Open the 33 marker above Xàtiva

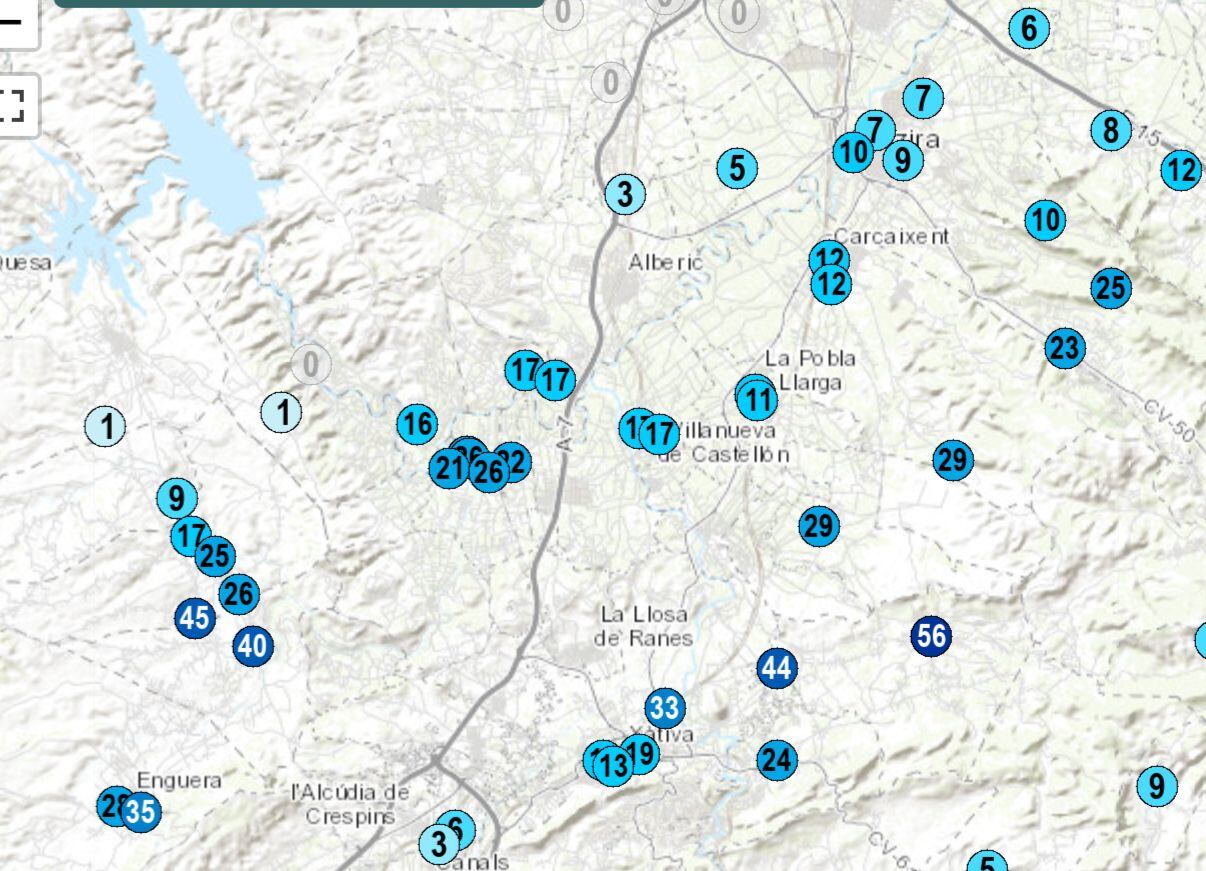[664, 708]
